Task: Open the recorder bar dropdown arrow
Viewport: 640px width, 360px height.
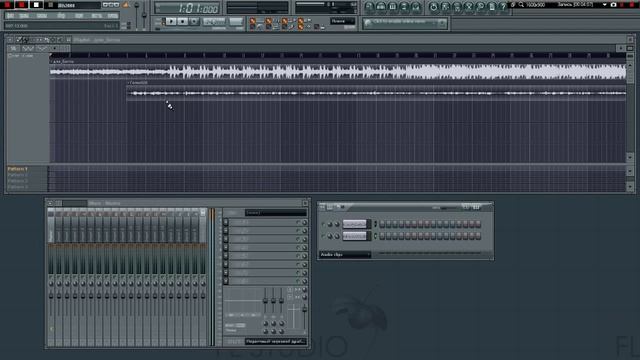Action: [x=604, y=5]
